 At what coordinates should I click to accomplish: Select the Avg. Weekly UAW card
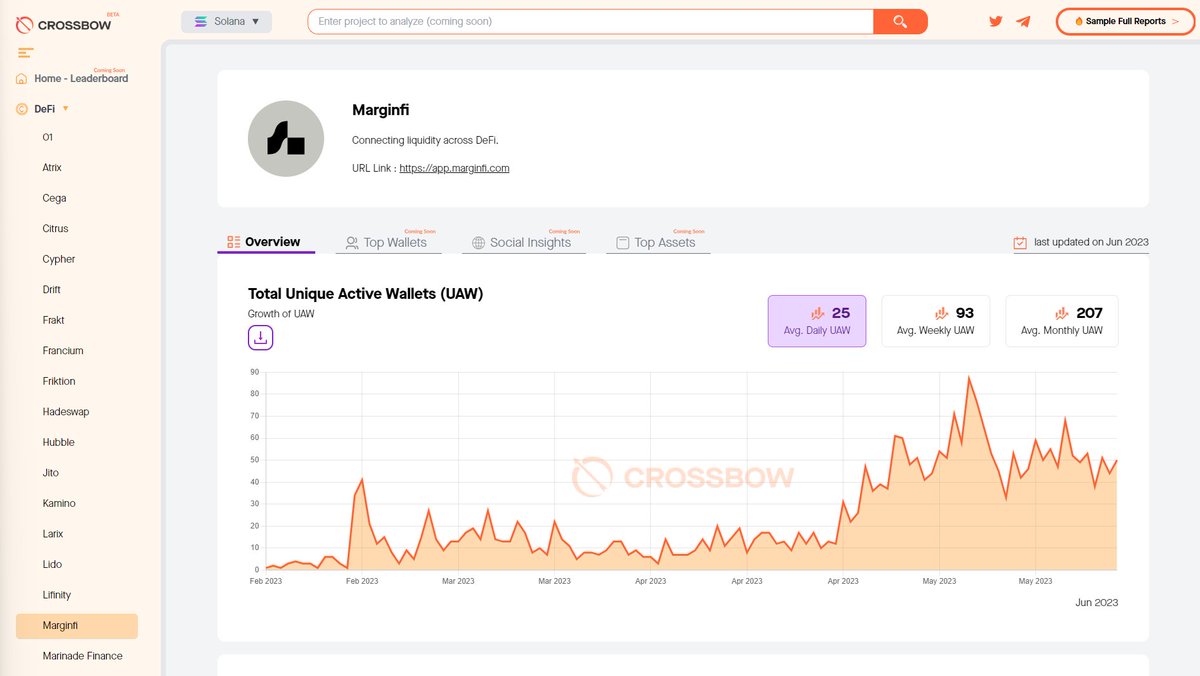click(x=935, y=321)
